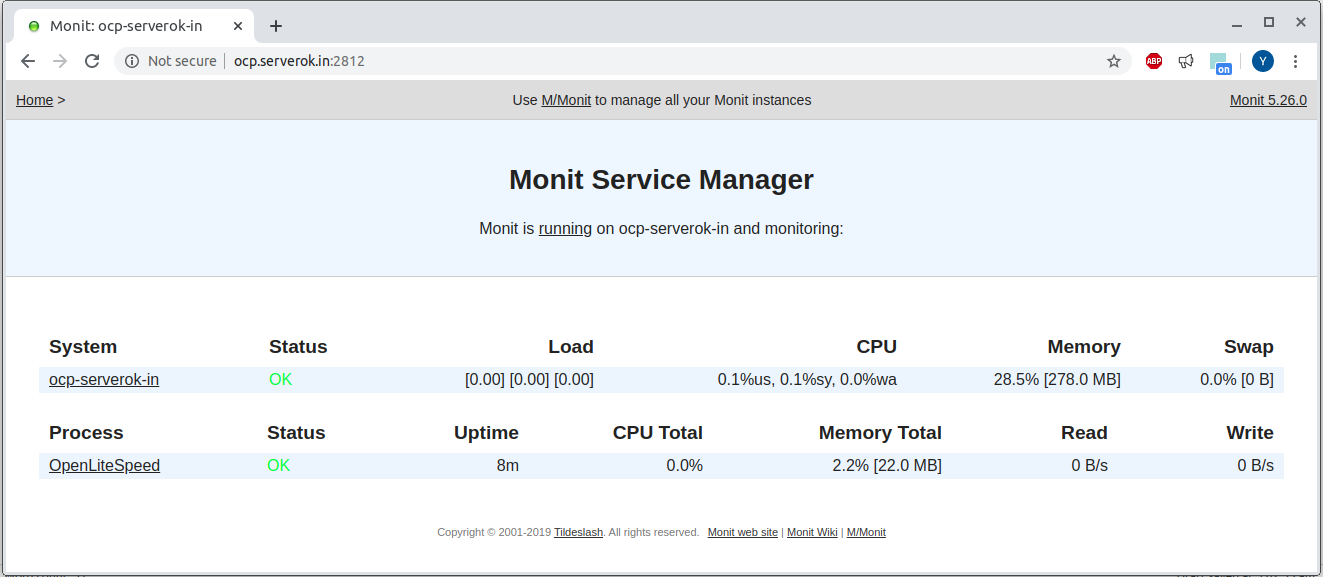Open the 'on' extension icon
The image size is (1323, 577).
[1221, 62]
